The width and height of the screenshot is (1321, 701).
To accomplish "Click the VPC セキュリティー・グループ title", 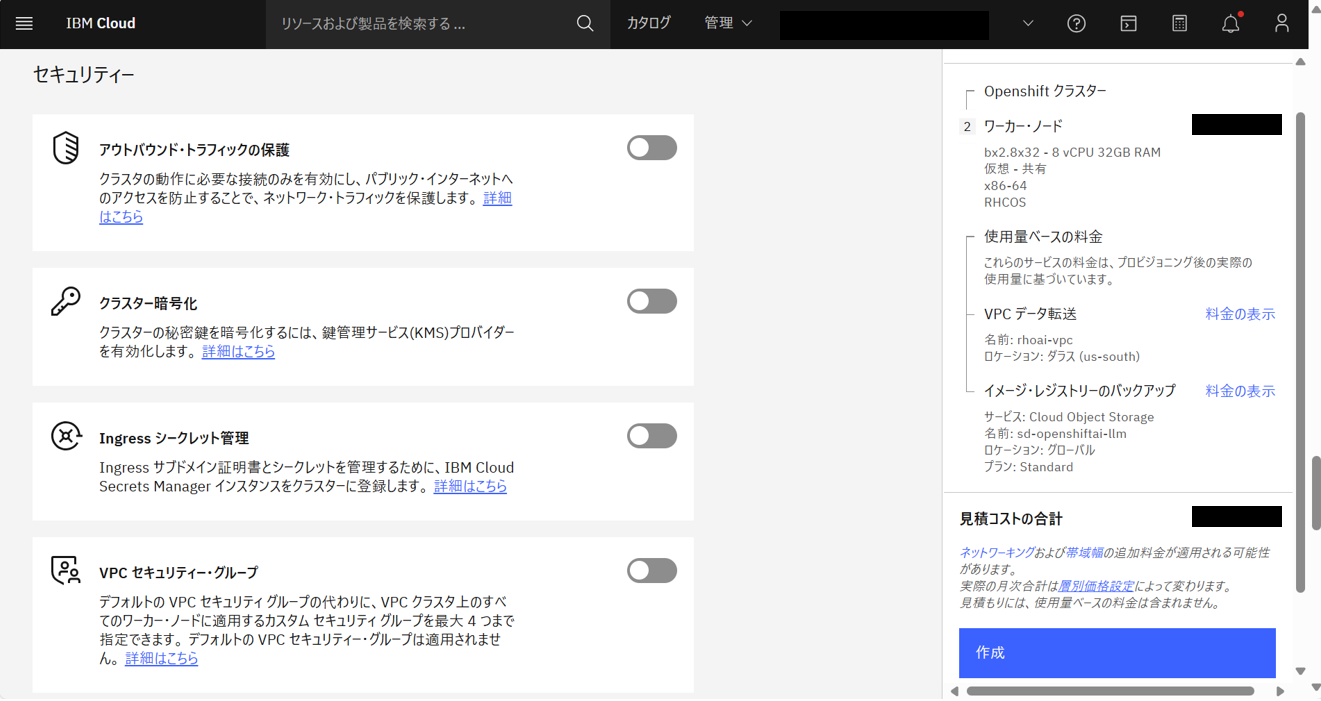I will (x=179, y=573).
